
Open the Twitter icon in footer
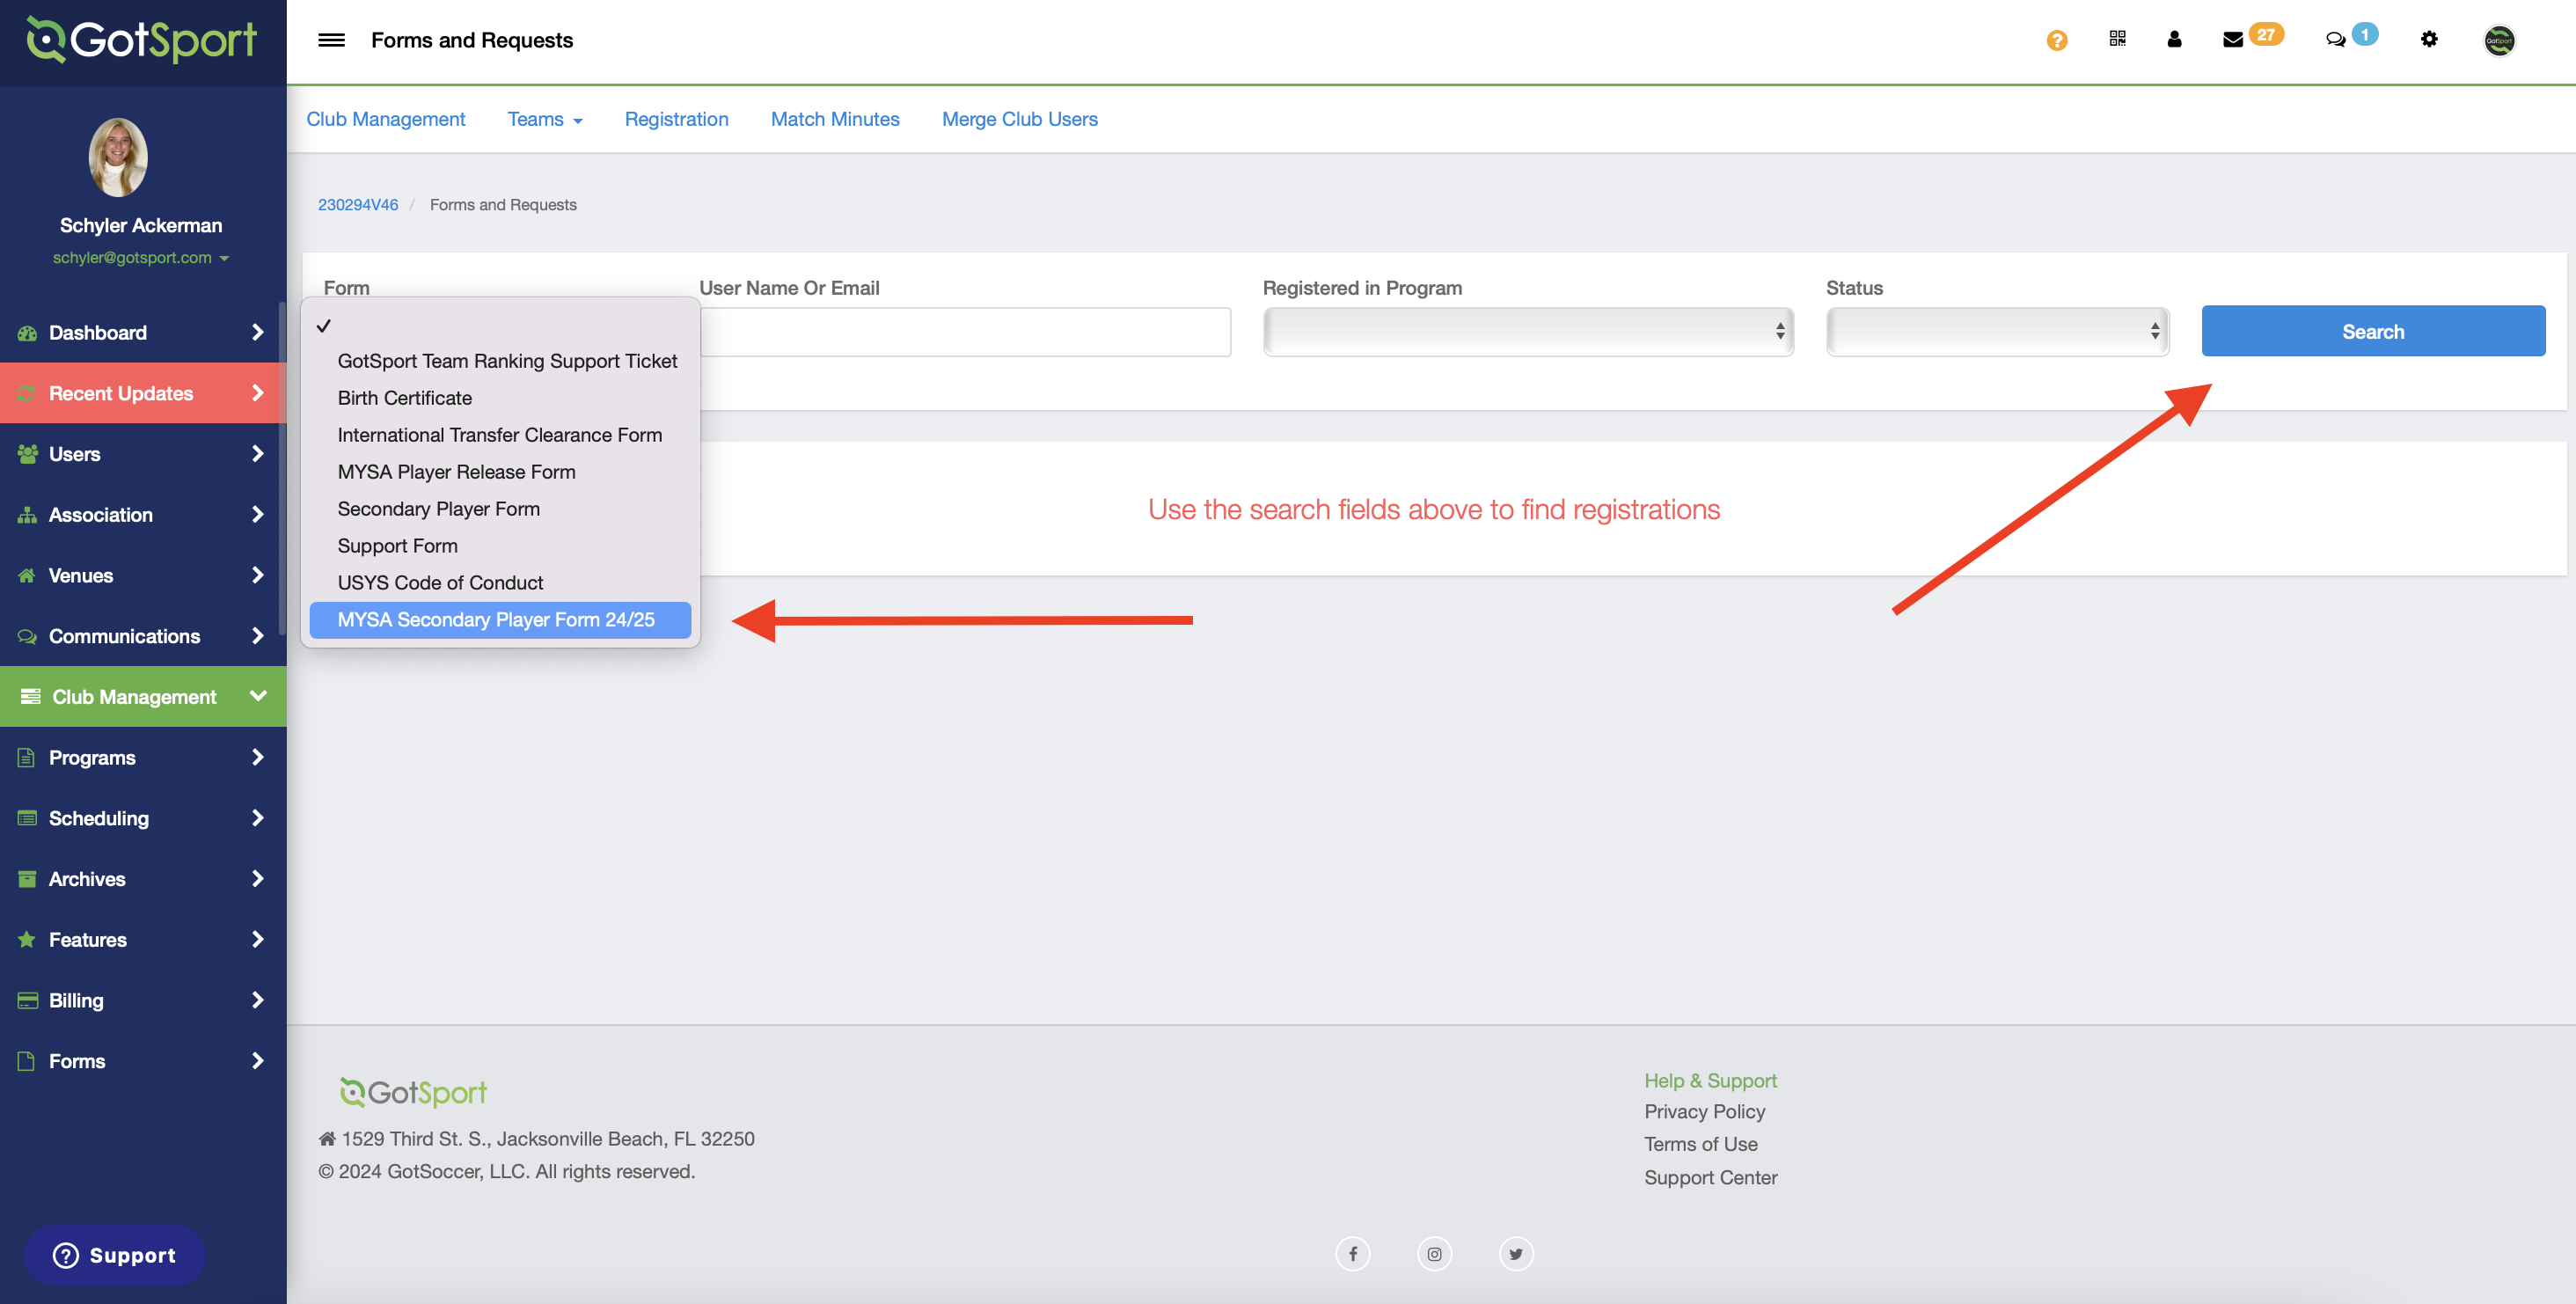(x=1516, y=1254)
